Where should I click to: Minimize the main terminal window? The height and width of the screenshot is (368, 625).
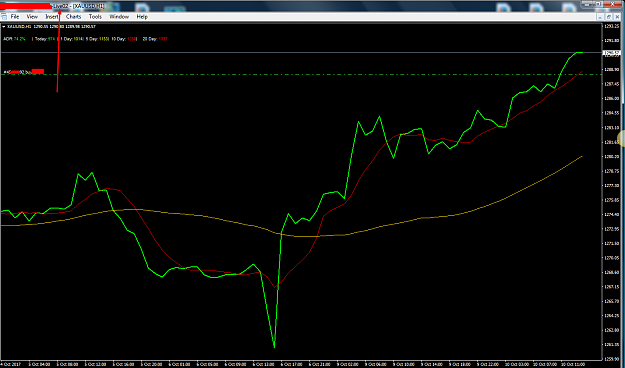[x=587, y=4]
